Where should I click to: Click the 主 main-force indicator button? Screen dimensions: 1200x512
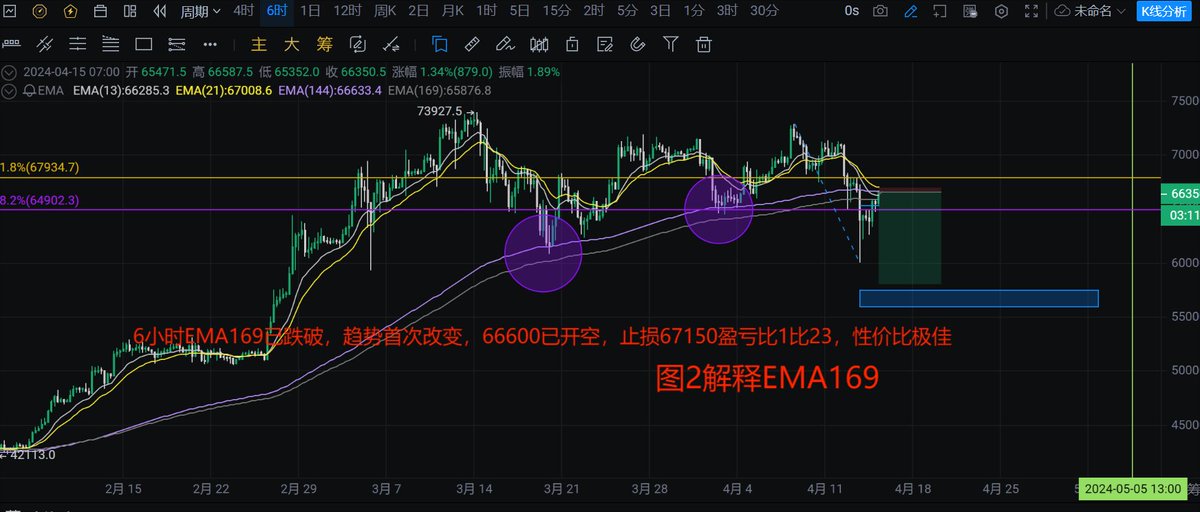click(x=260, y=45)
